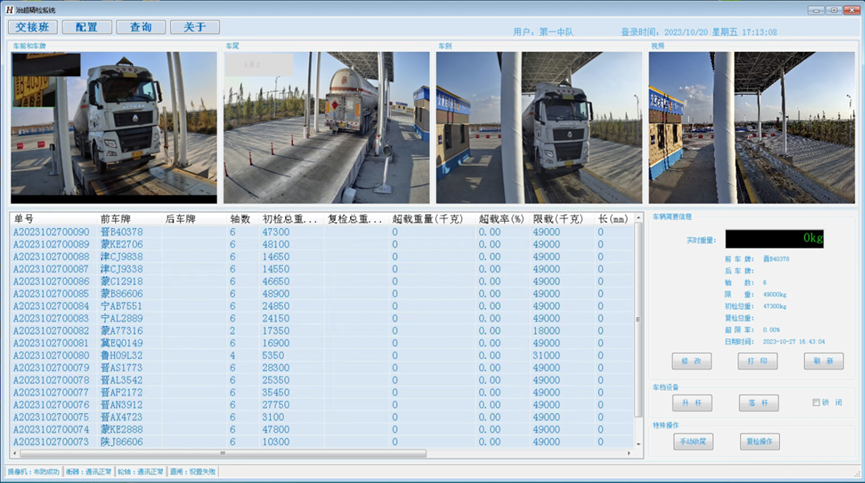Screen dimensions: 865x483
Task: Click the horizontal scrollbar under the table
Action: [300, 453]
